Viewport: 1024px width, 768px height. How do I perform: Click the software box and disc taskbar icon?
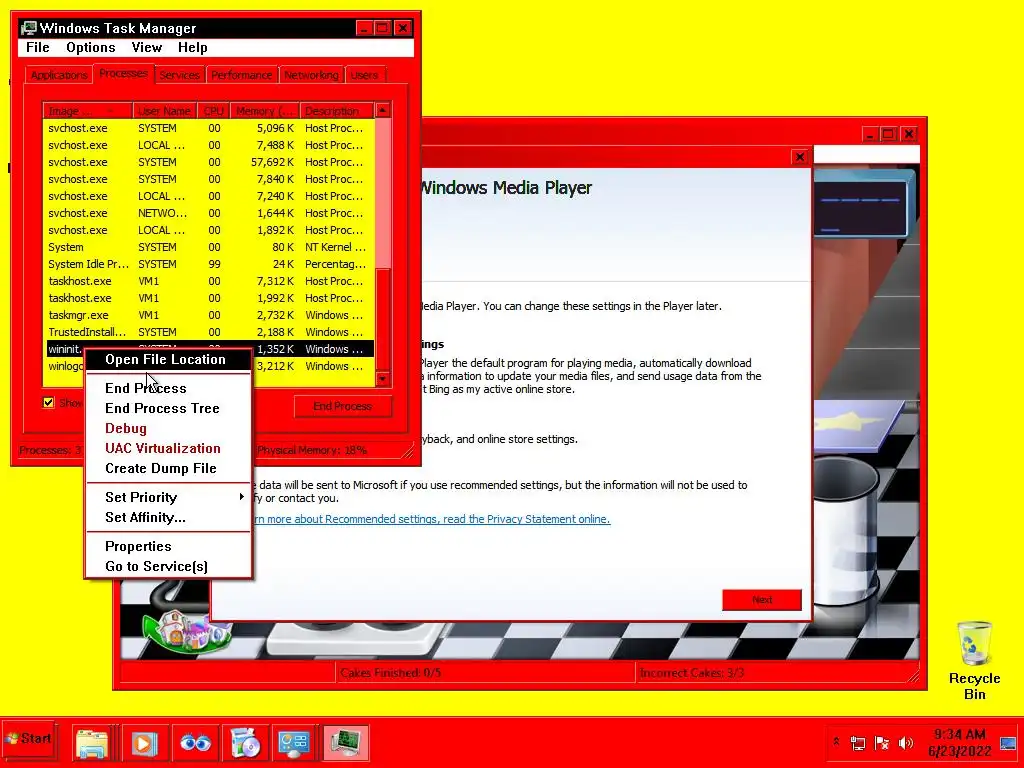(246, 743)
